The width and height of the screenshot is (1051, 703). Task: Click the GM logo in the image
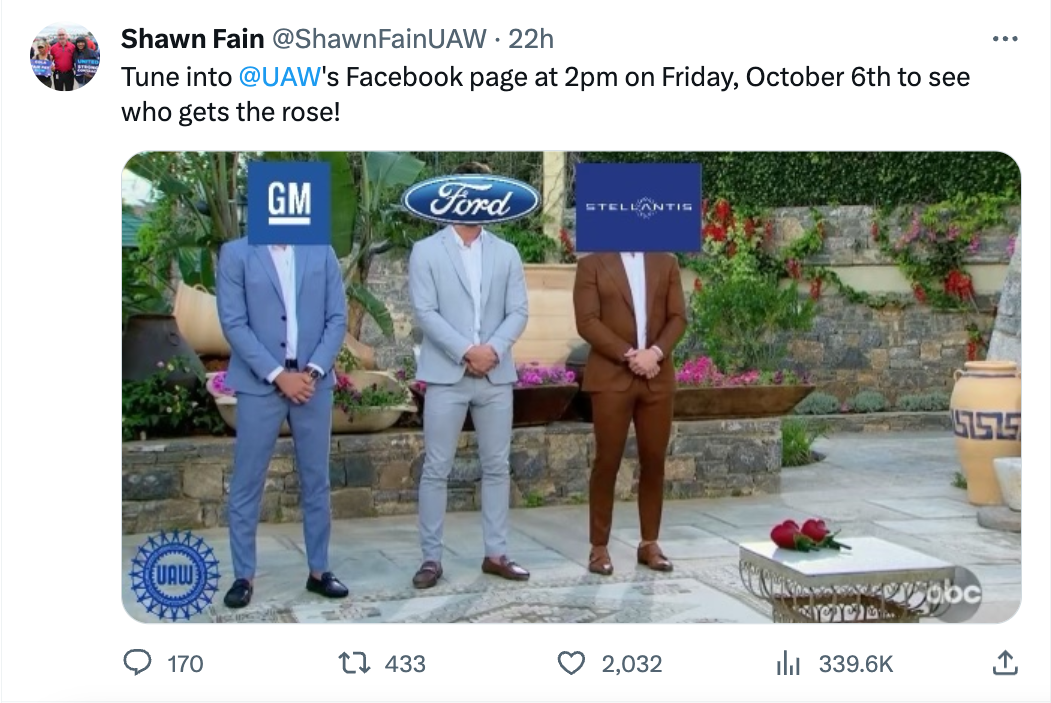289,203
